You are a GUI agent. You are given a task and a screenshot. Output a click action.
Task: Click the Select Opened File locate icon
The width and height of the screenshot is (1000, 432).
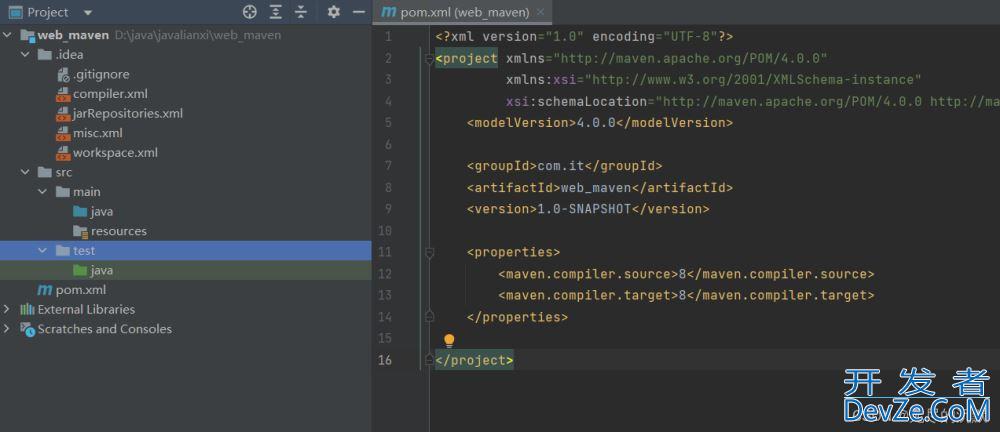250,12
